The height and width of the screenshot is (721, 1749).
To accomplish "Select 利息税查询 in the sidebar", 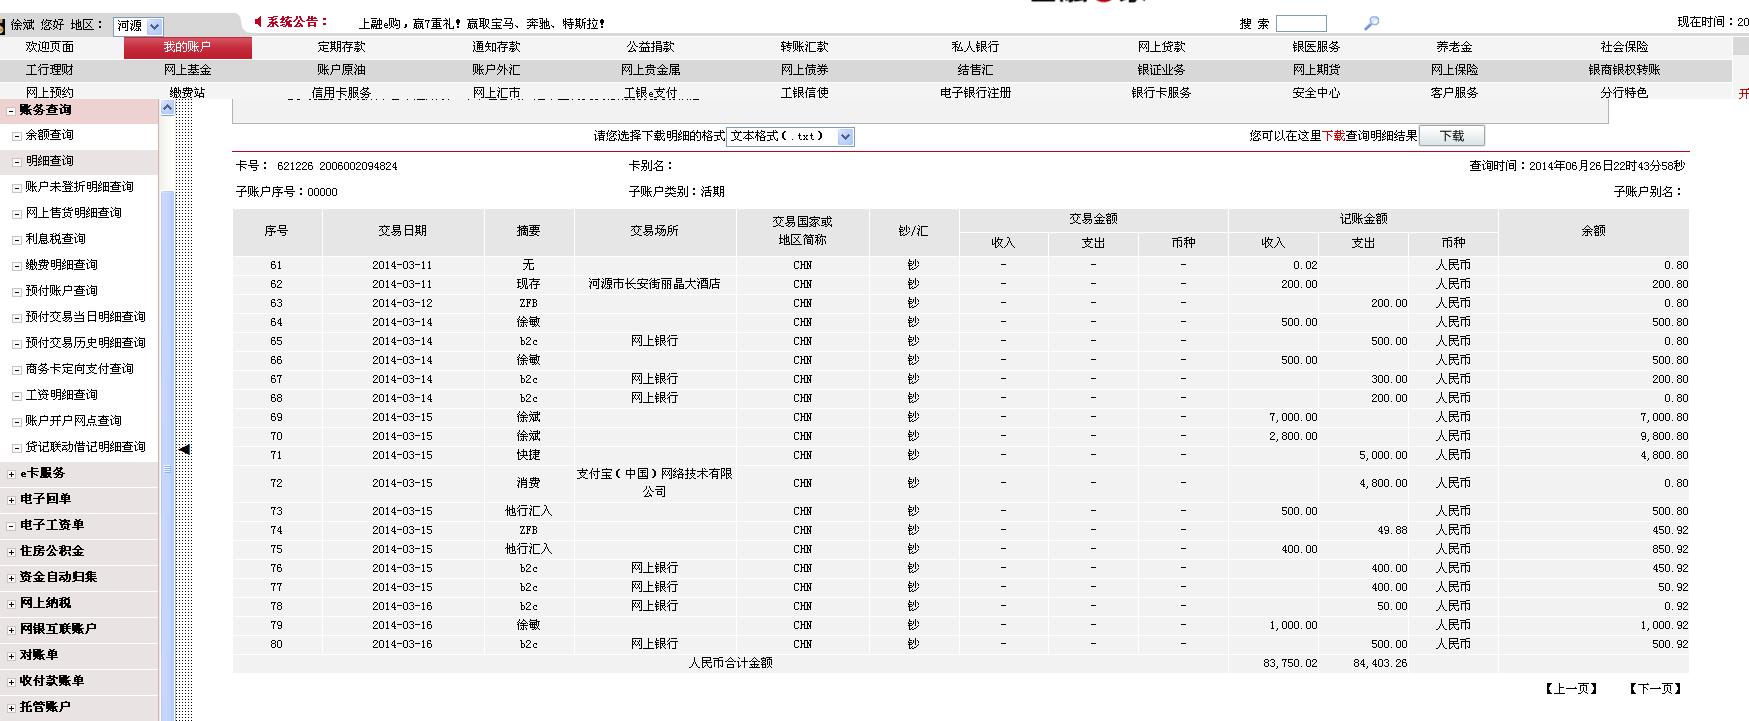I will (55, 239).
